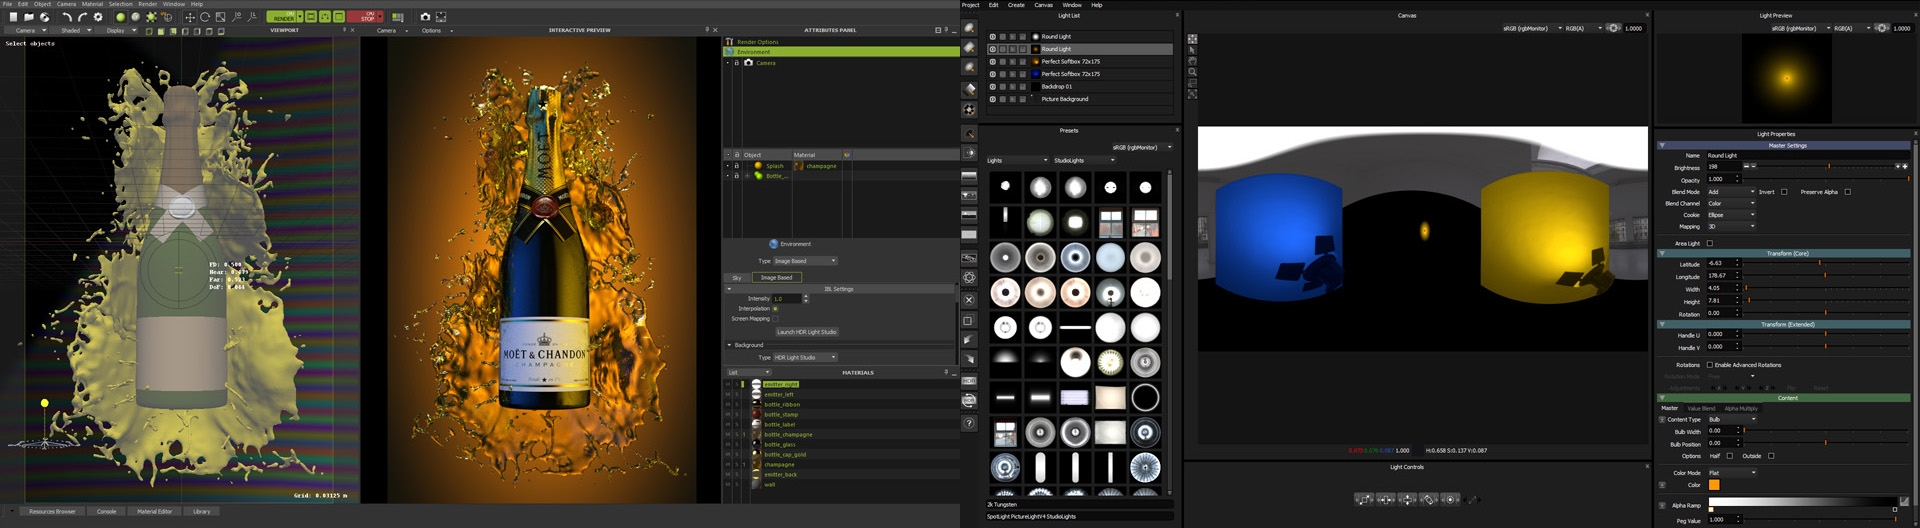Open the File menu

[7, 4]
